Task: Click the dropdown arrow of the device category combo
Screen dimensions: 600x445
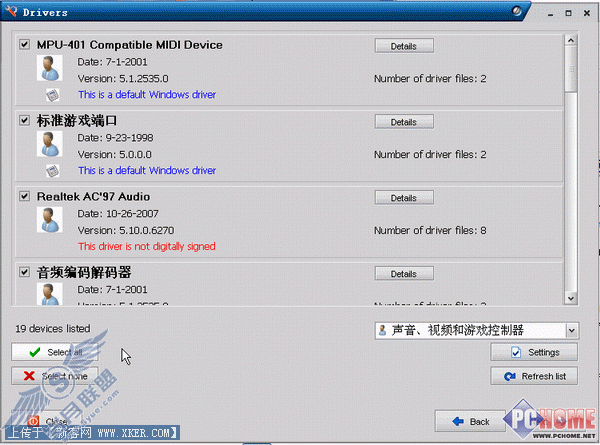Action: [x=572, y=331]
